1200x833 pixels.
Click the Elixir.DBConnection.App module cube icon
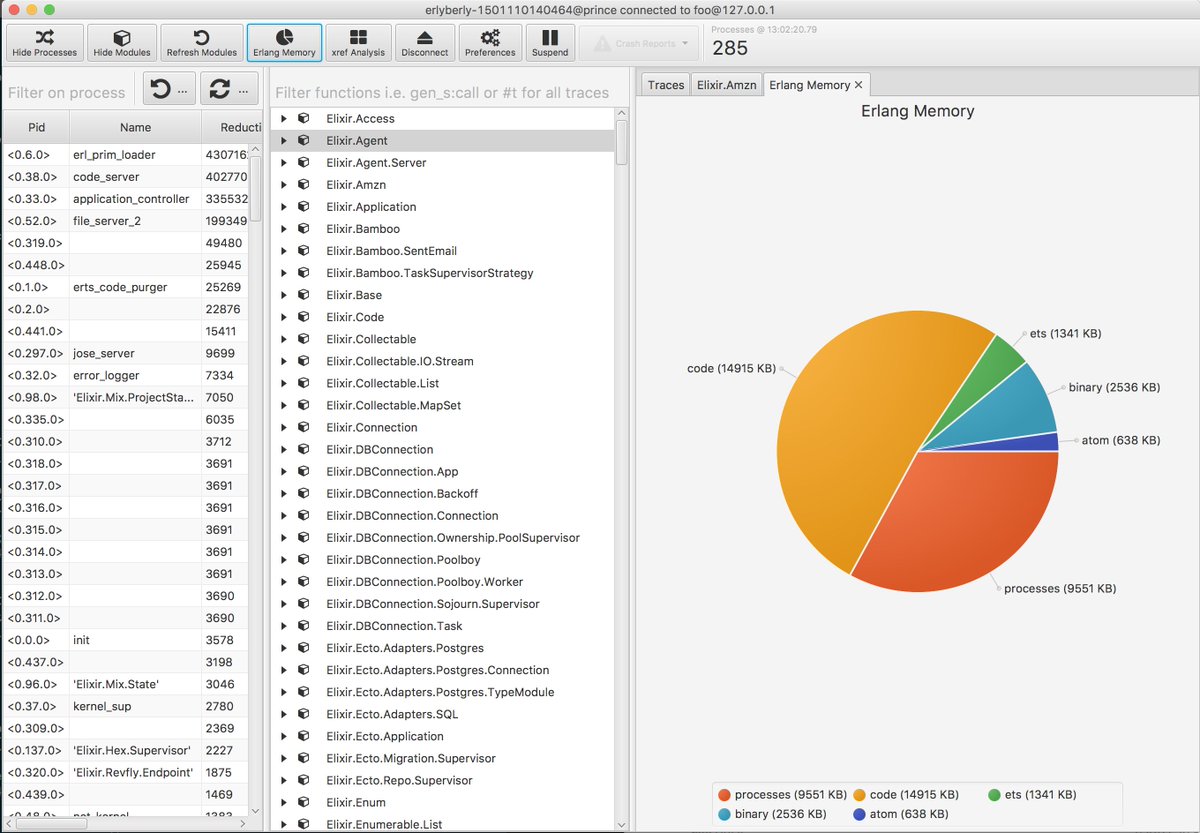(x=304, y=470)
